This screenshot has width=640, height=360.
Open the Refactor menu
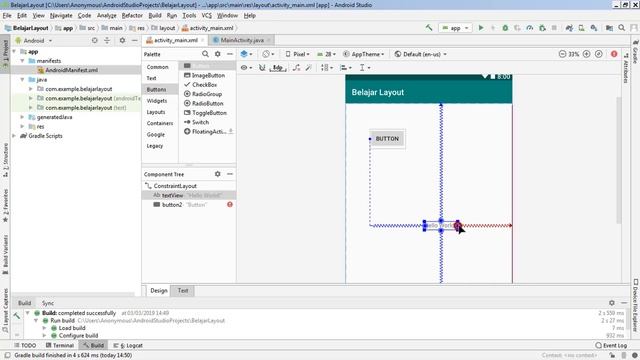132,16
